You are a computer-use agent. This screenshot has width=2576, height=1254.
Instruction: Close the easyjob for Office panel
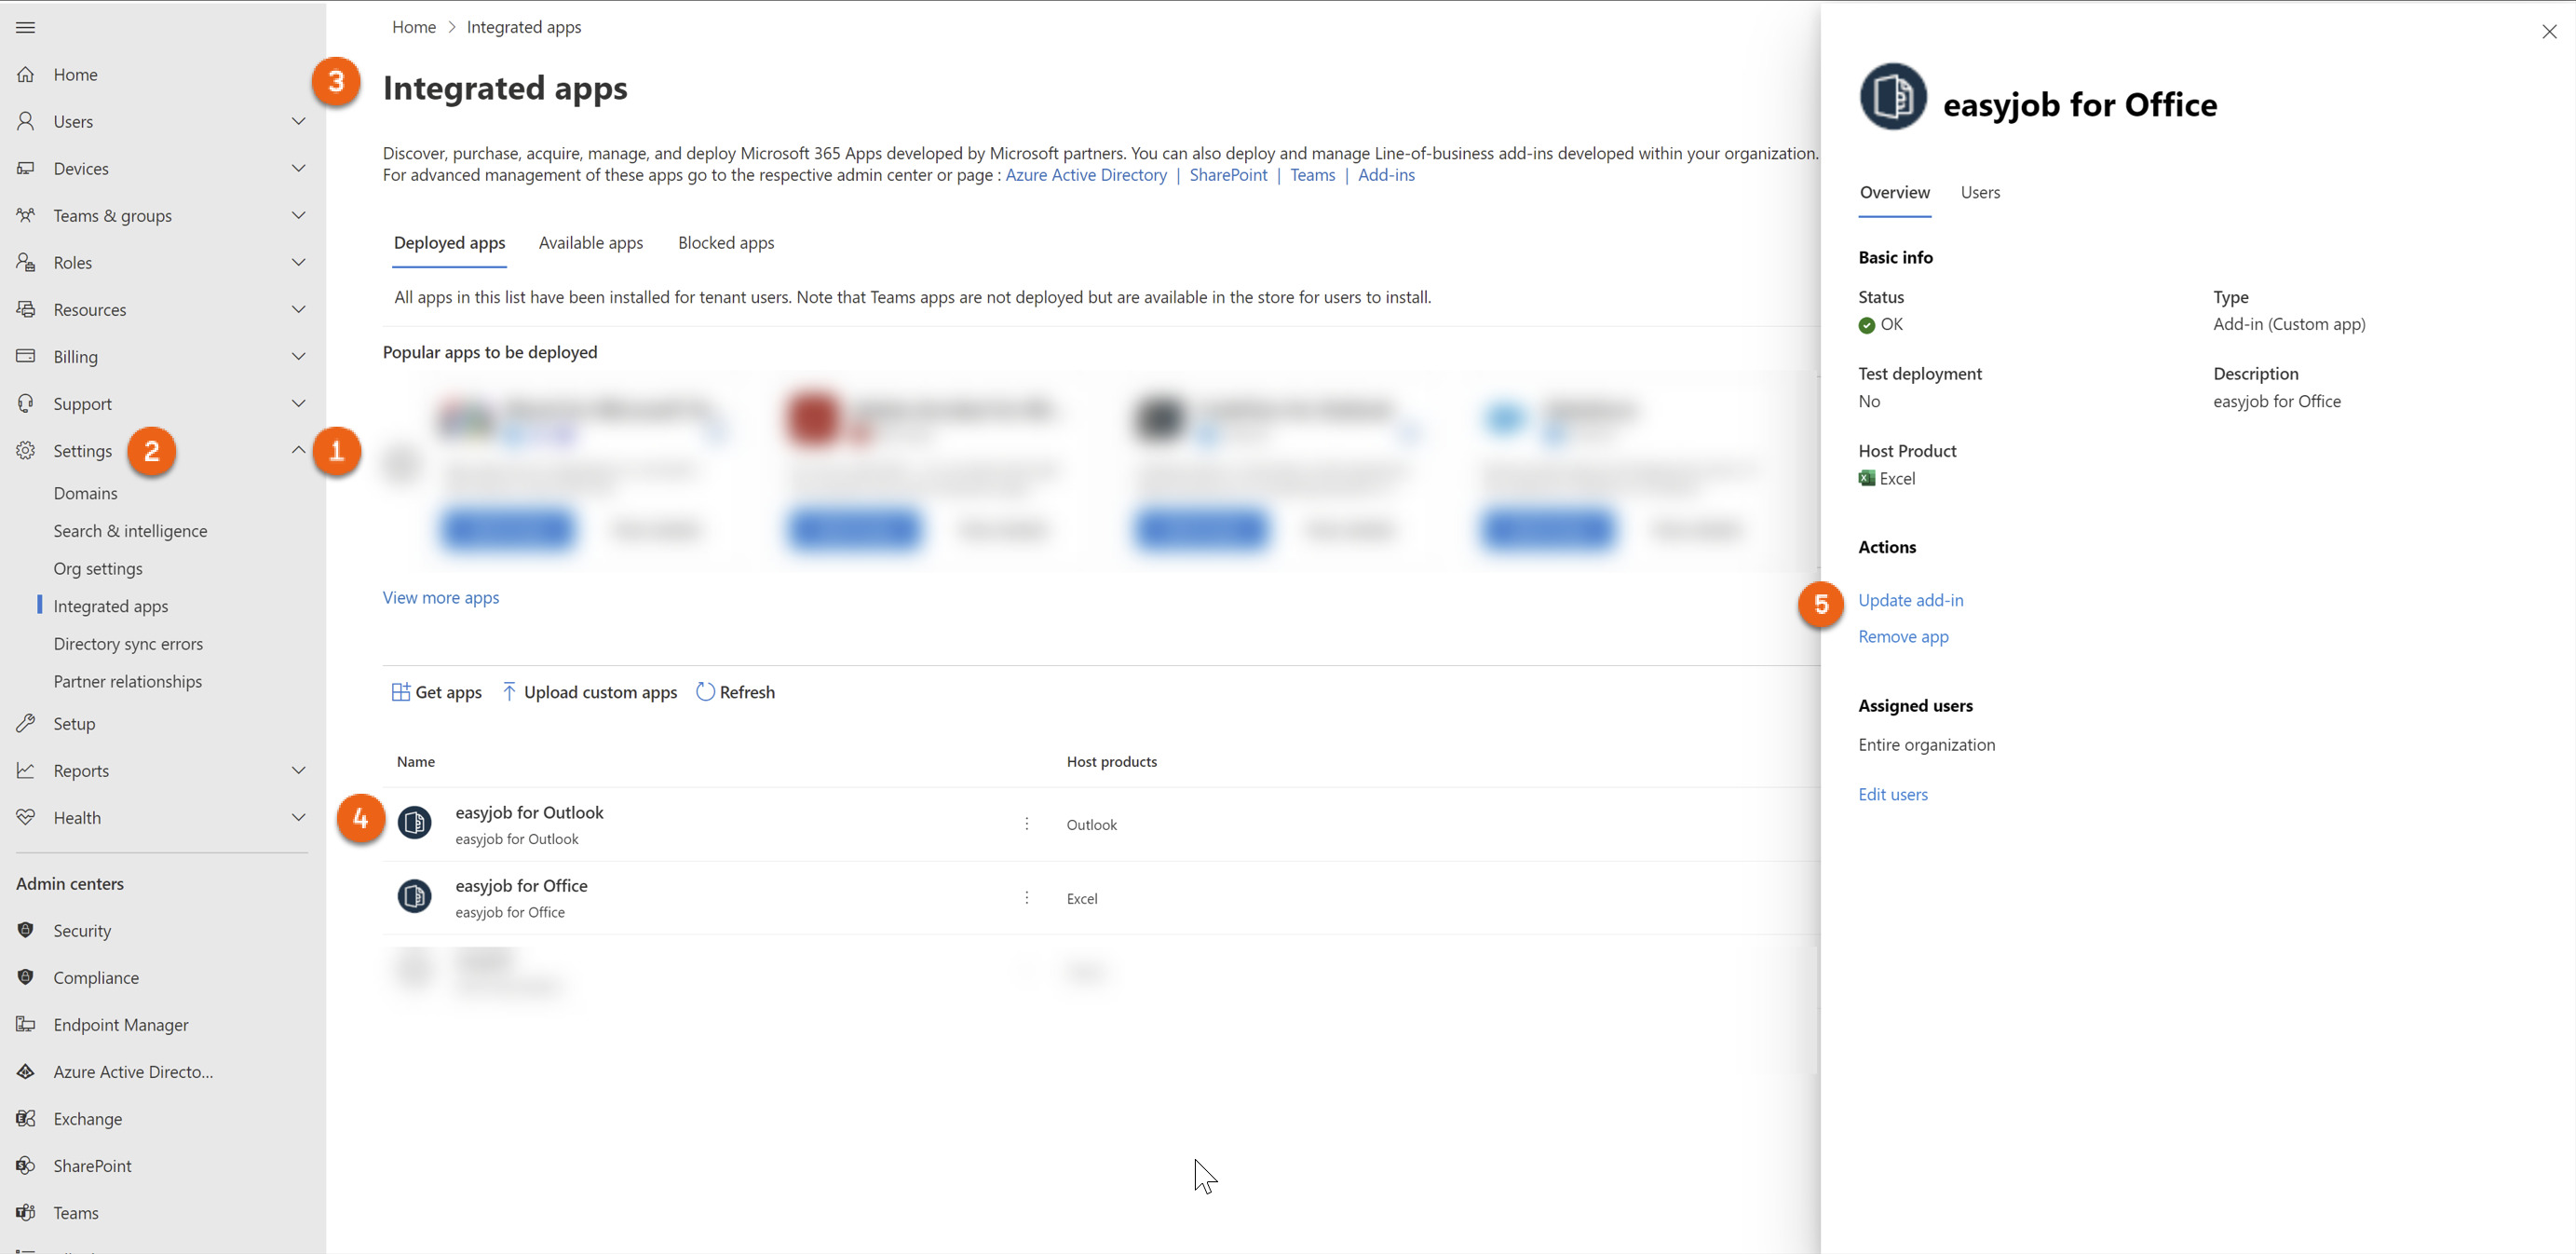click(x=2549, y=32)
